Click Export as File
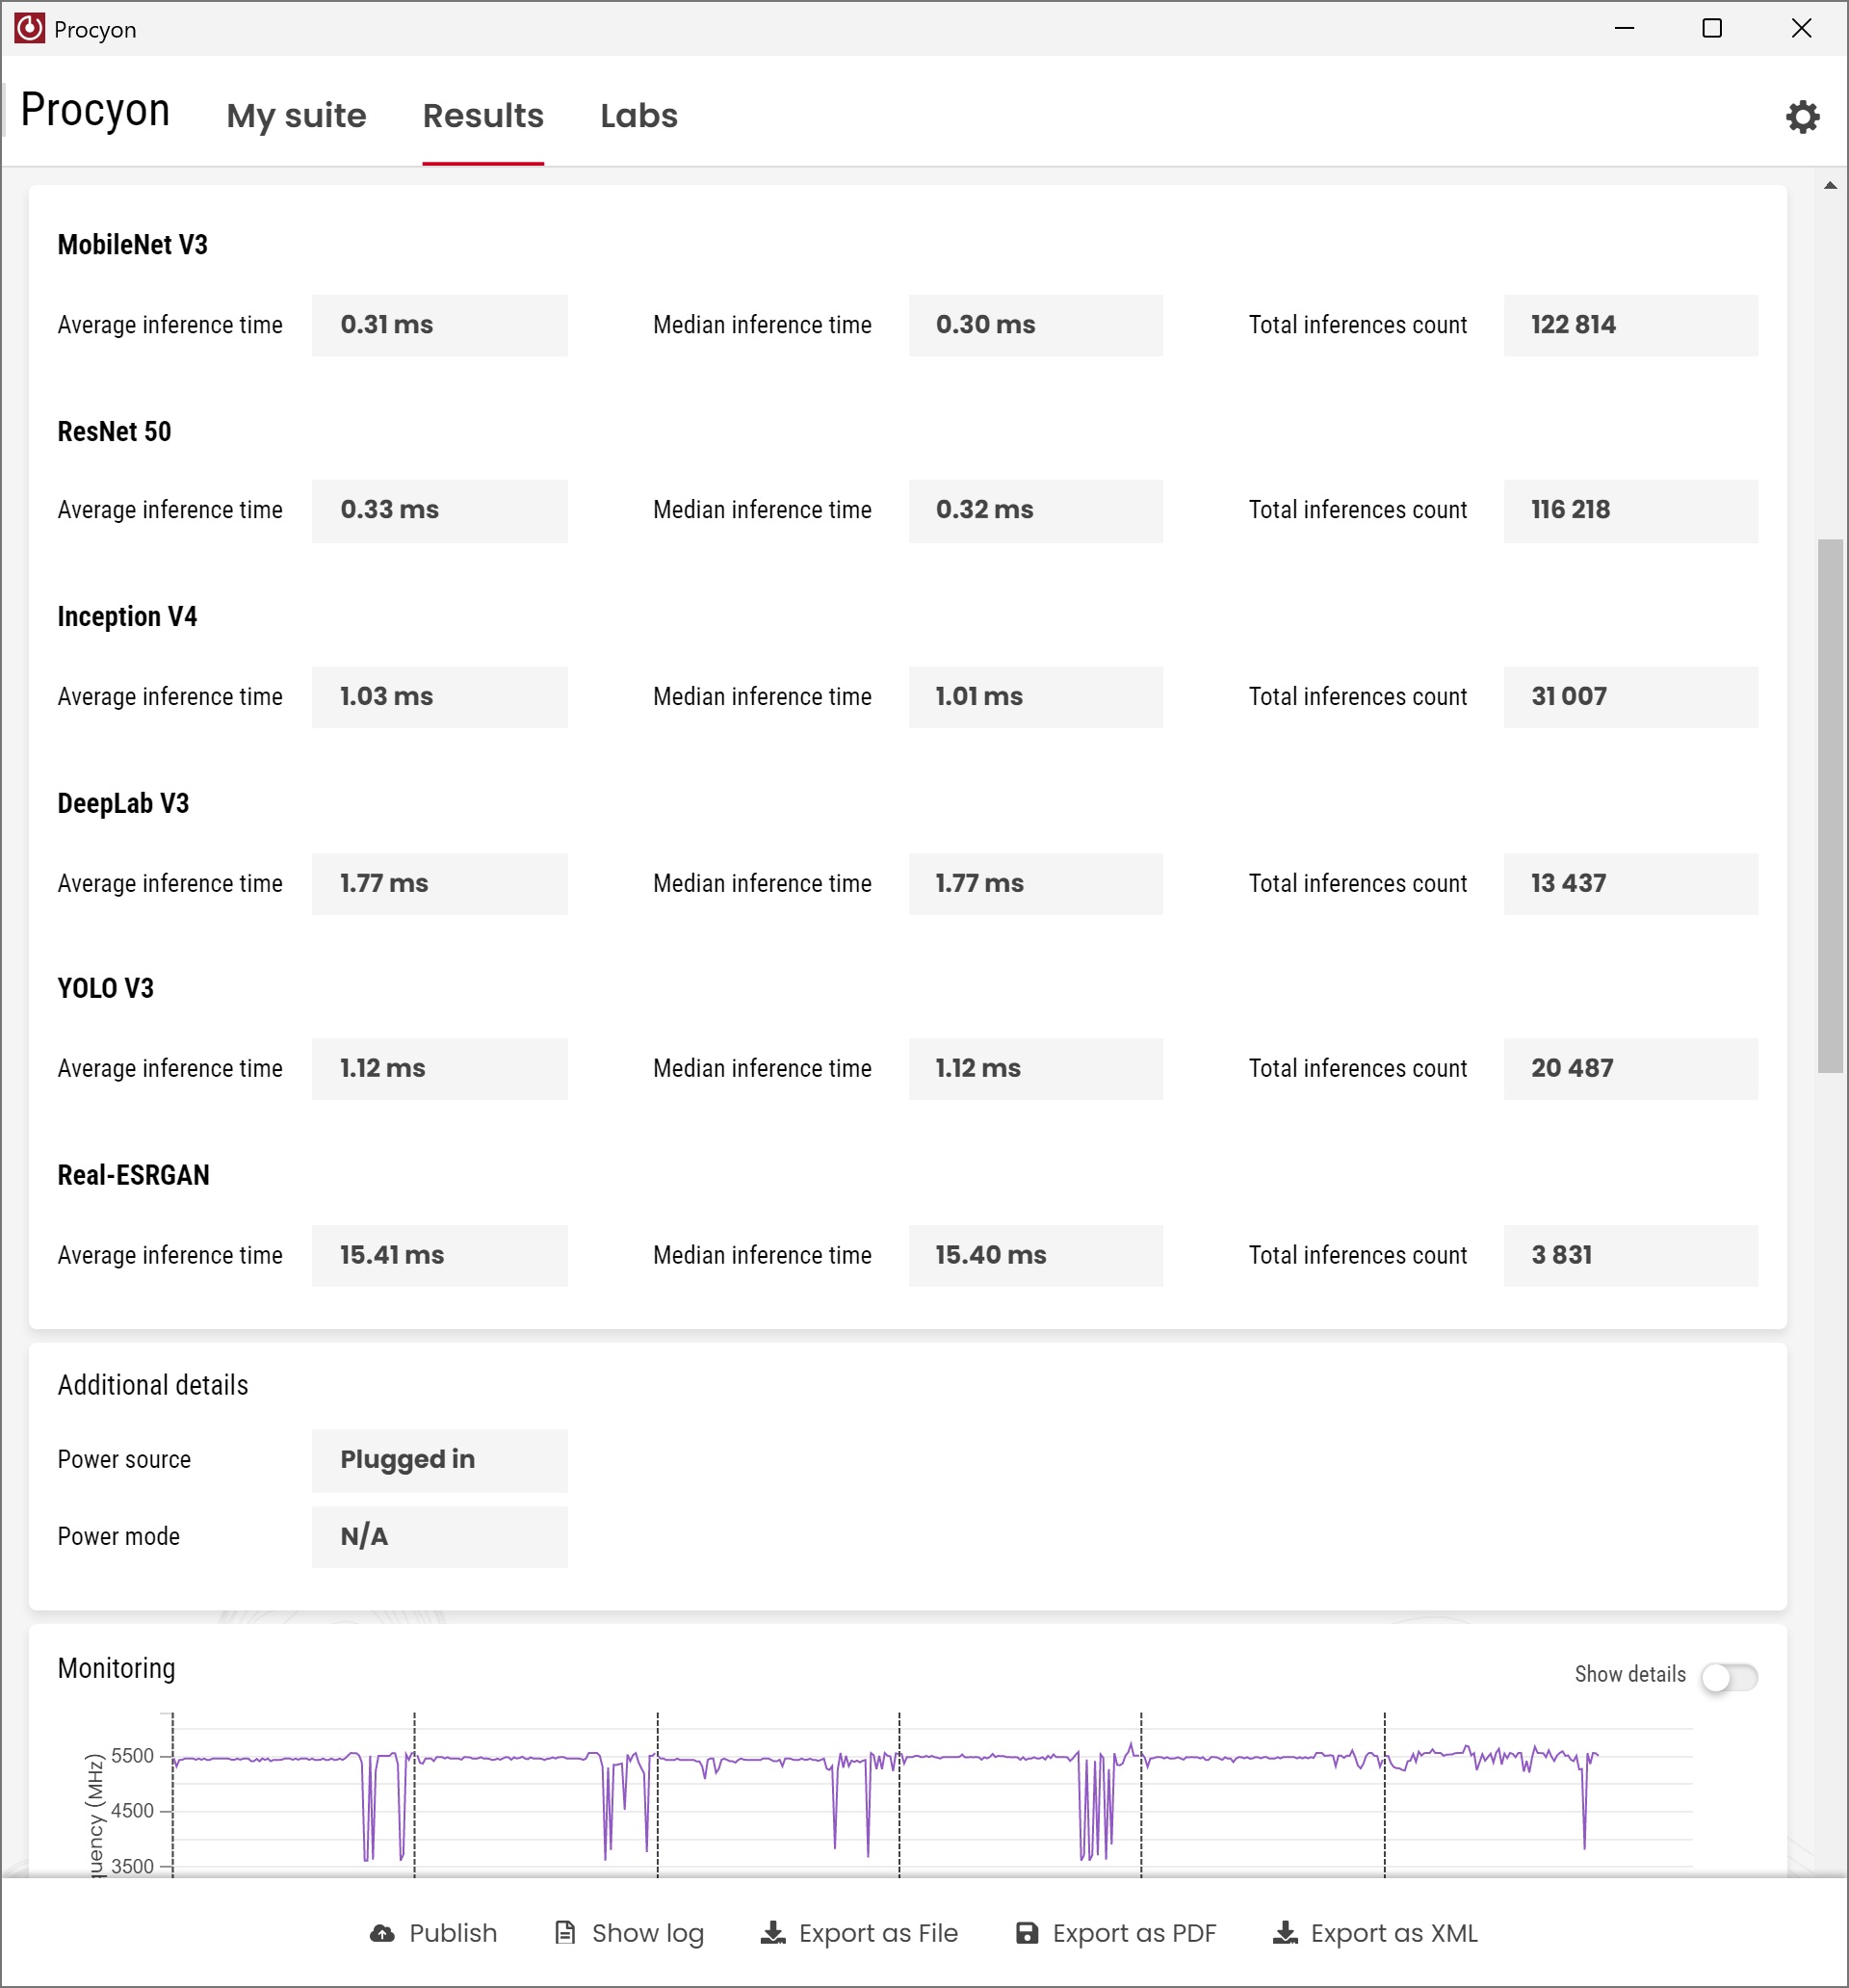Viewport: 1849px width, 1988px height. tap(859, 1933)
